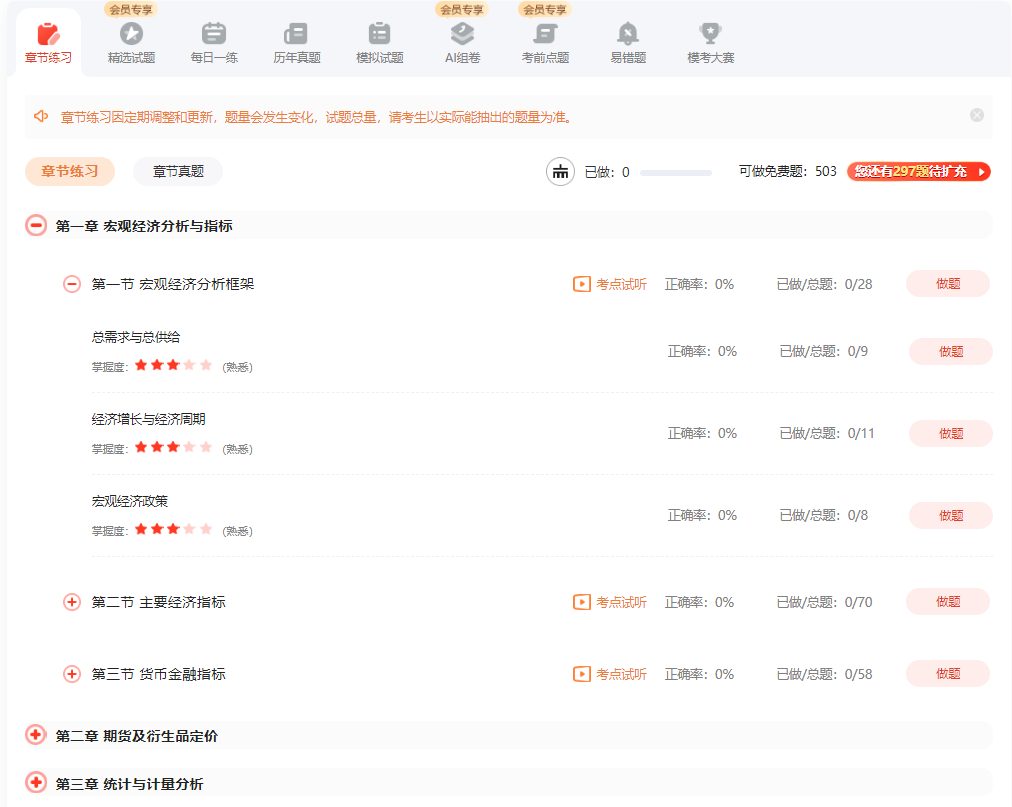The image size is (1012, 807).
Task: Expand 第三章 统计与计量分析
Action: pos(36,783)
